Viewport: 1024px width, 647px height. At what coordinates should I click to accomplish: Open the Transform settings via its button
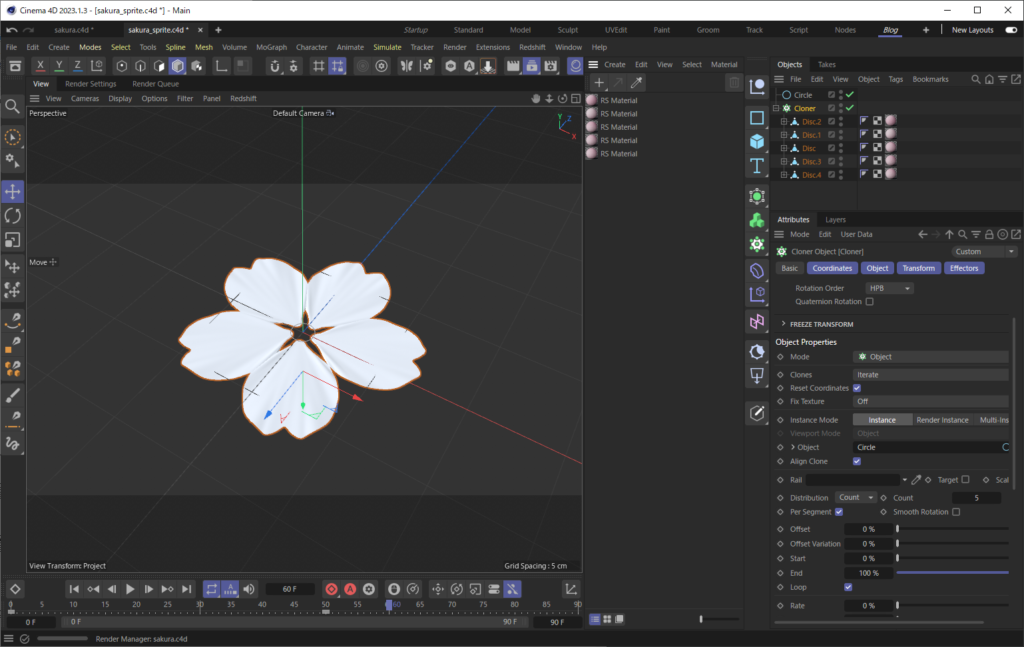(919, 268)
